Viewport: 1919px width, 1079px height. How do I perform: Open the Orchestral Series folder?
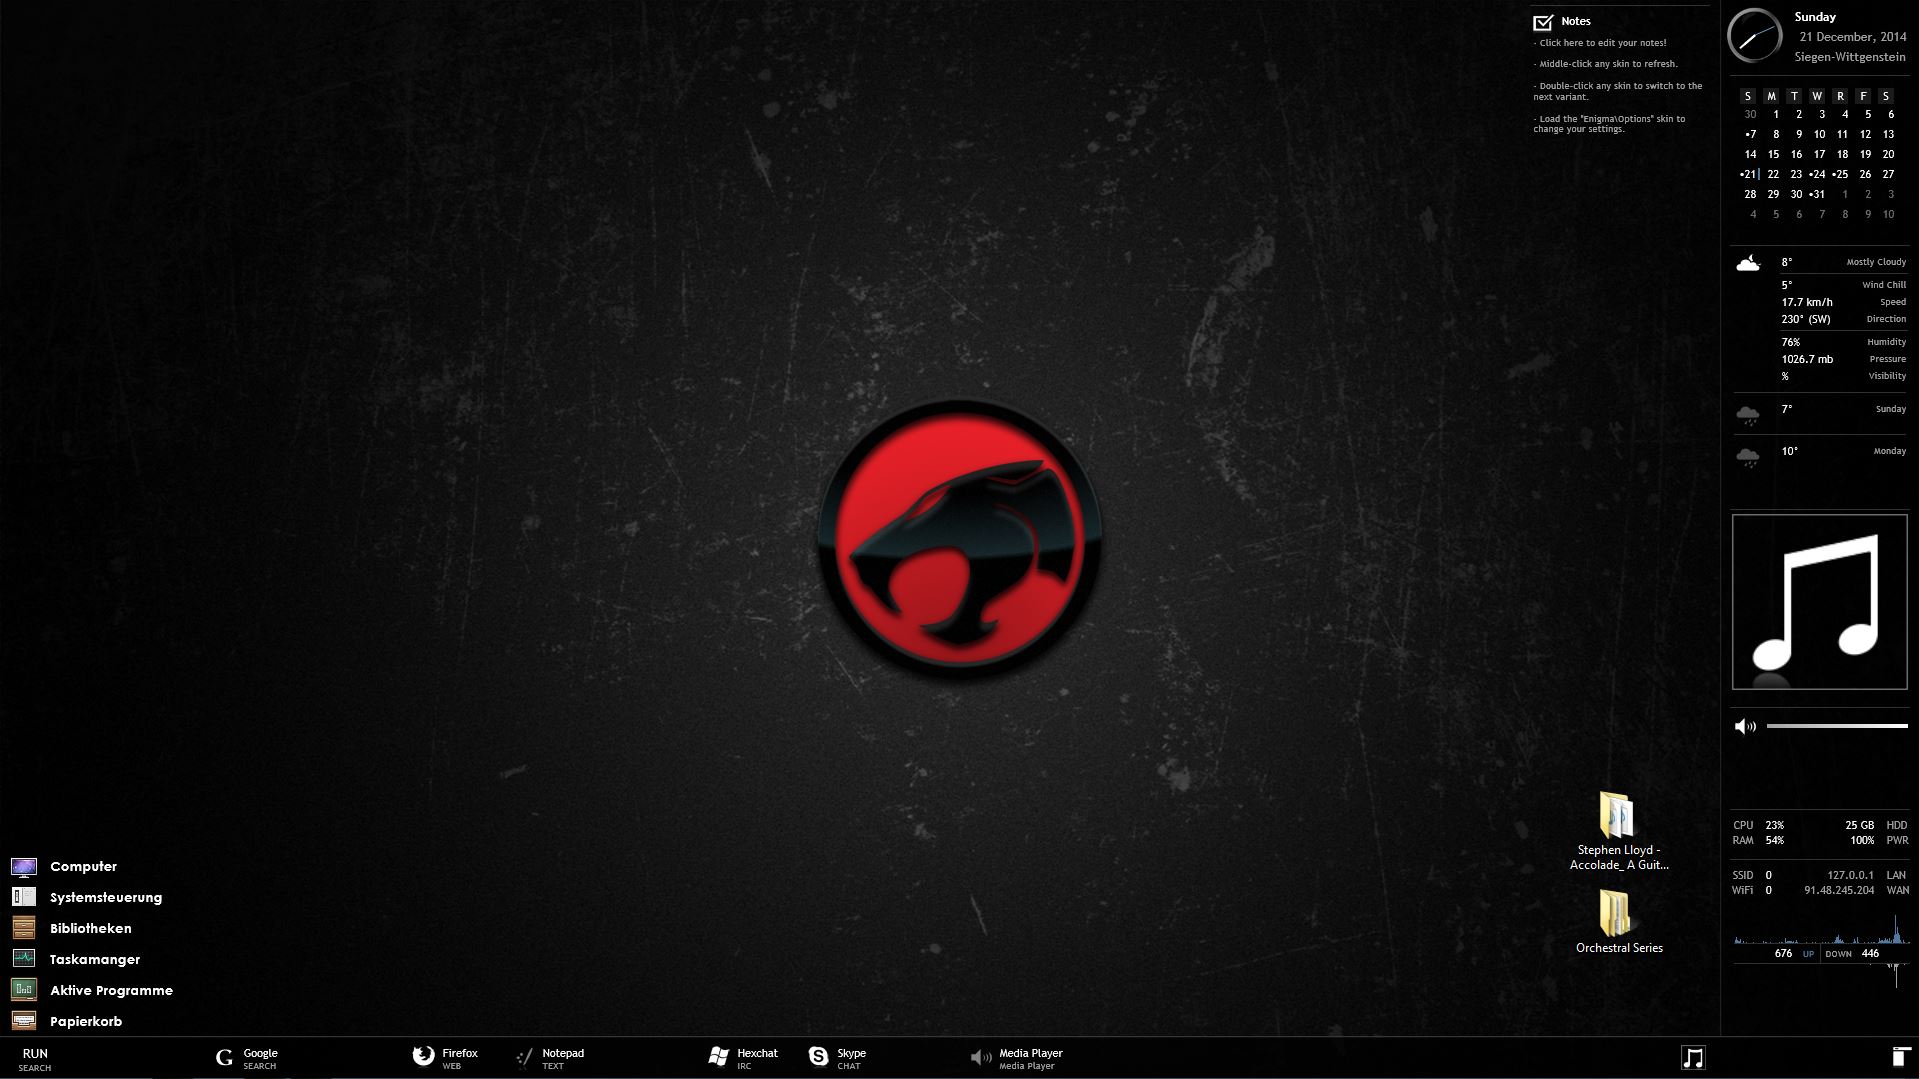[1618, 922]
